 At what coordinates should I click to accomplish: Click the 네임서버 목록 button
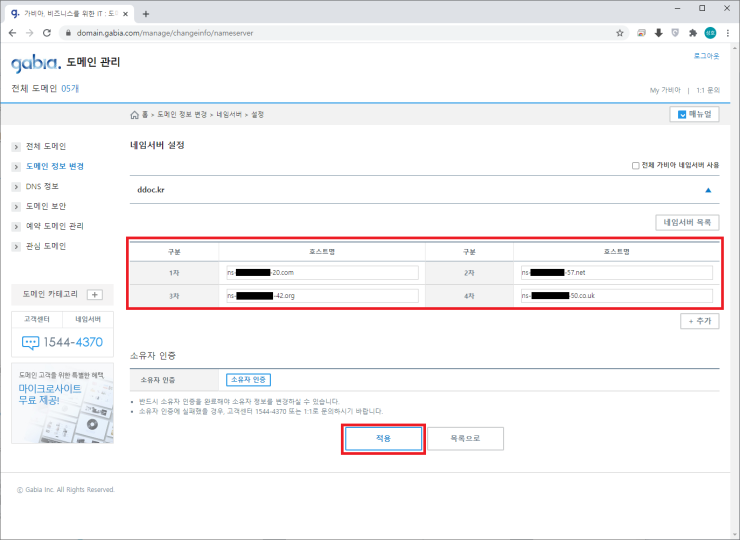[x=685, y=222]
